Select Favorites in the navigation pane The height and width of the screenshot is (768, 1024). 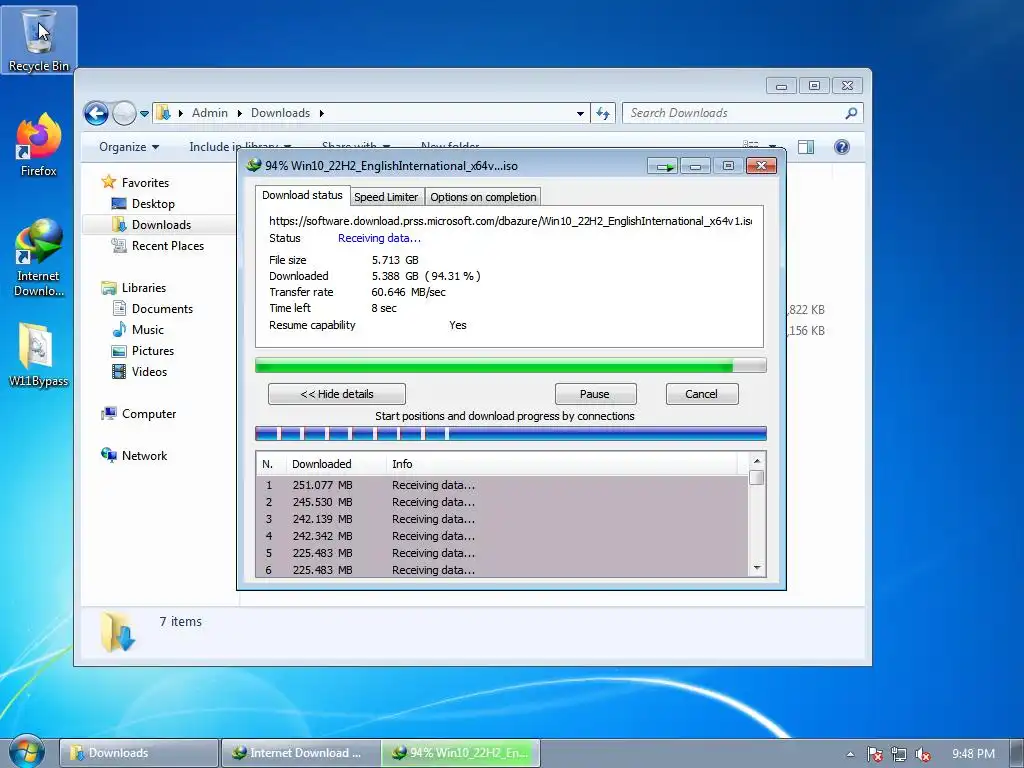pyautogui.click(x=145, y=183)
